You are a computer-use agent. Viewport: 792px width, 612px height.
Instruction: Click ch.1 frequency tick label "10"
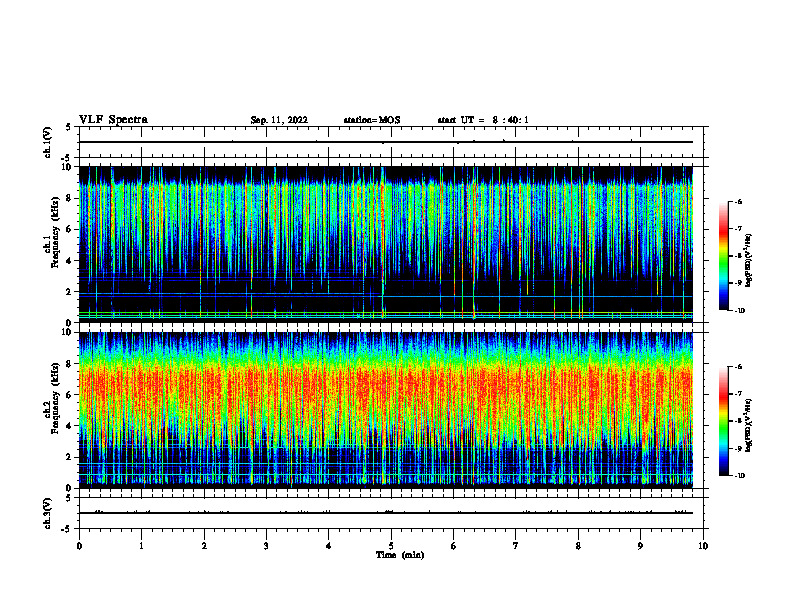pos(68,167)
